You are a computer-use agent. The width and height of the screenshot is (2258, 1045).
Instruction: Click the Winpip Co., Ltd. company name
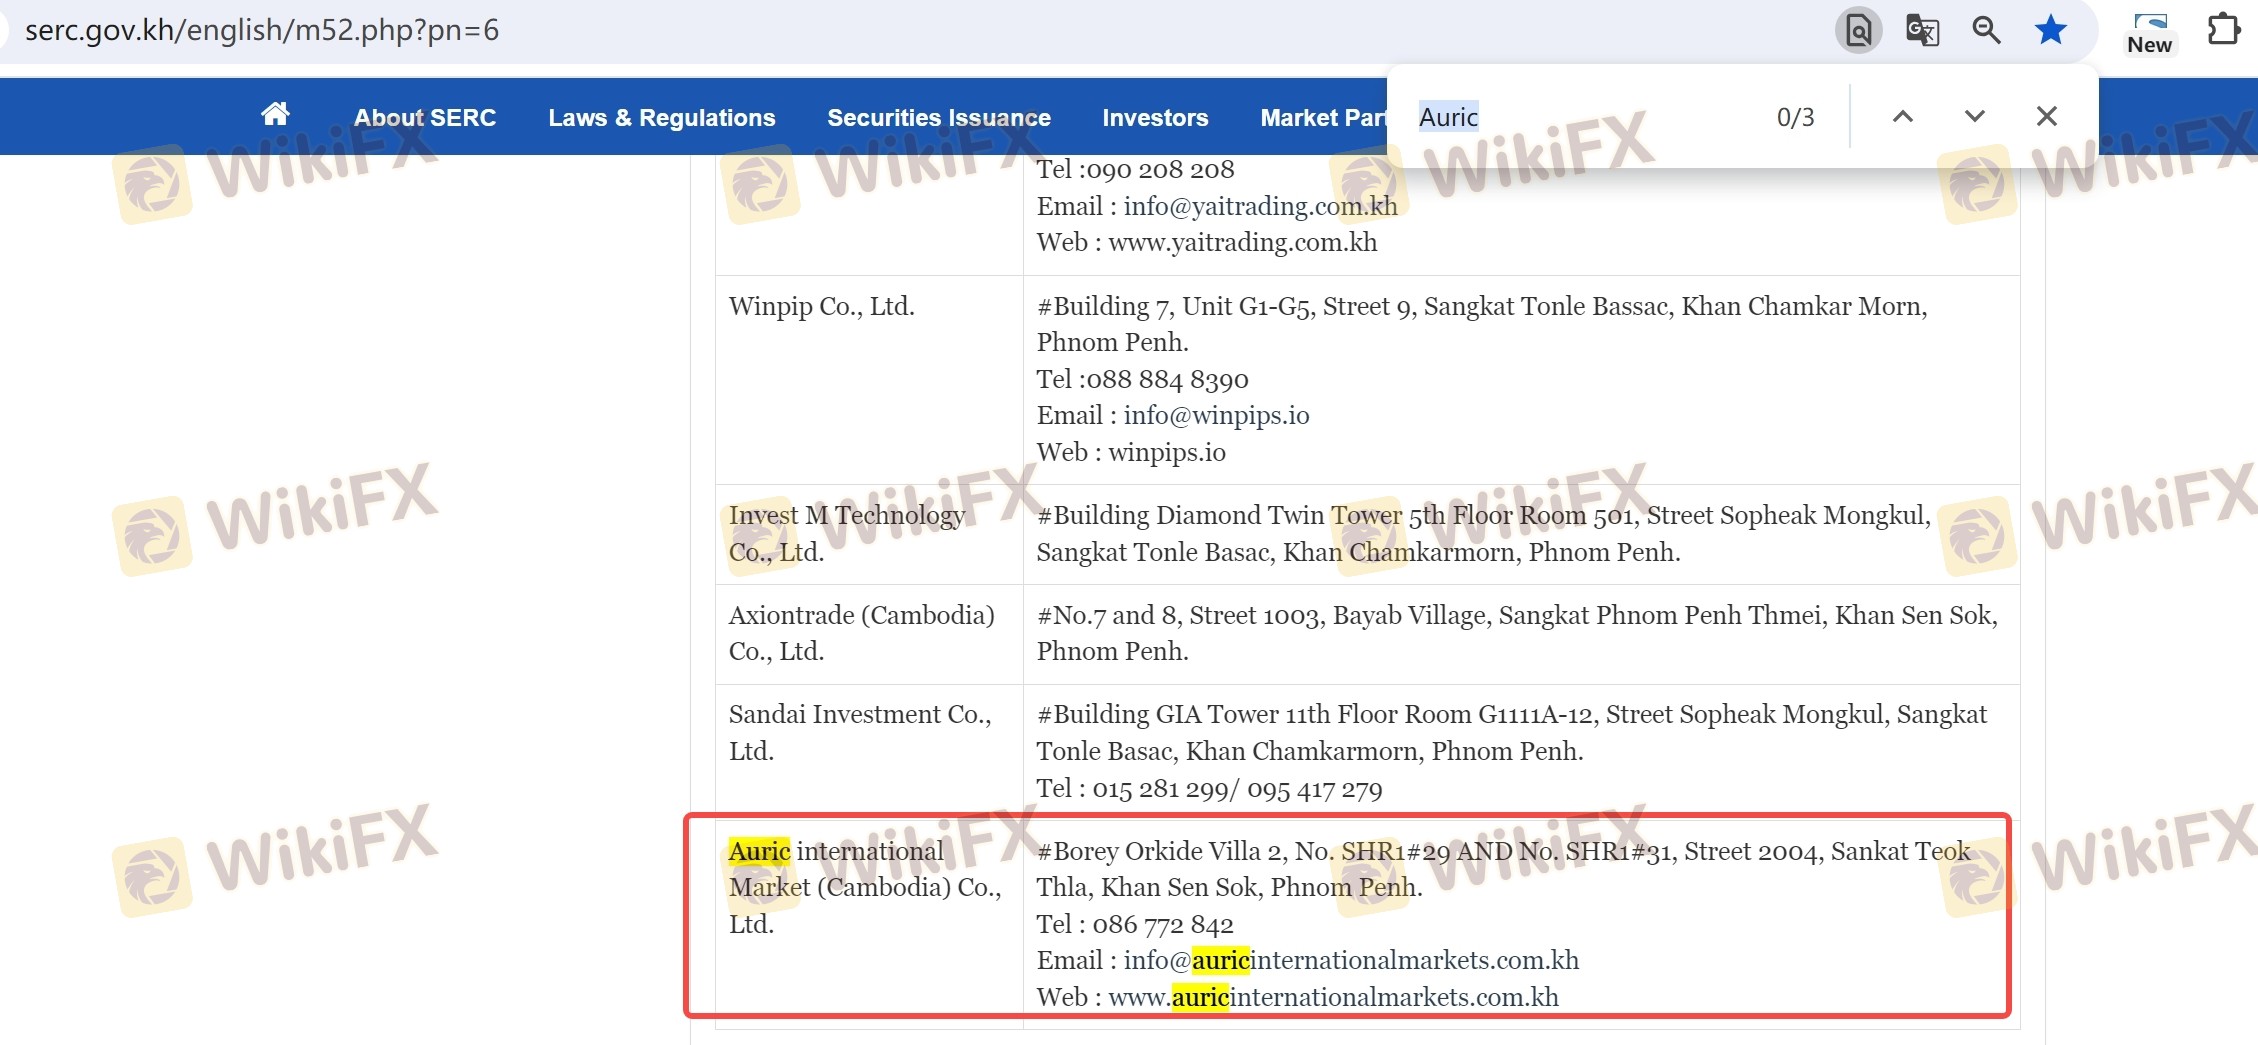click(822, 306)
